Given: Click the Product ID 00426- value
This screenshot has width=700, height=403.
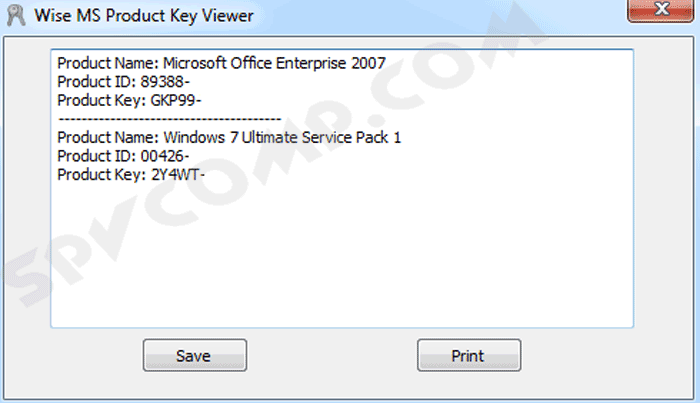Looking at the screenshot, I should click(x=165, y=156).
